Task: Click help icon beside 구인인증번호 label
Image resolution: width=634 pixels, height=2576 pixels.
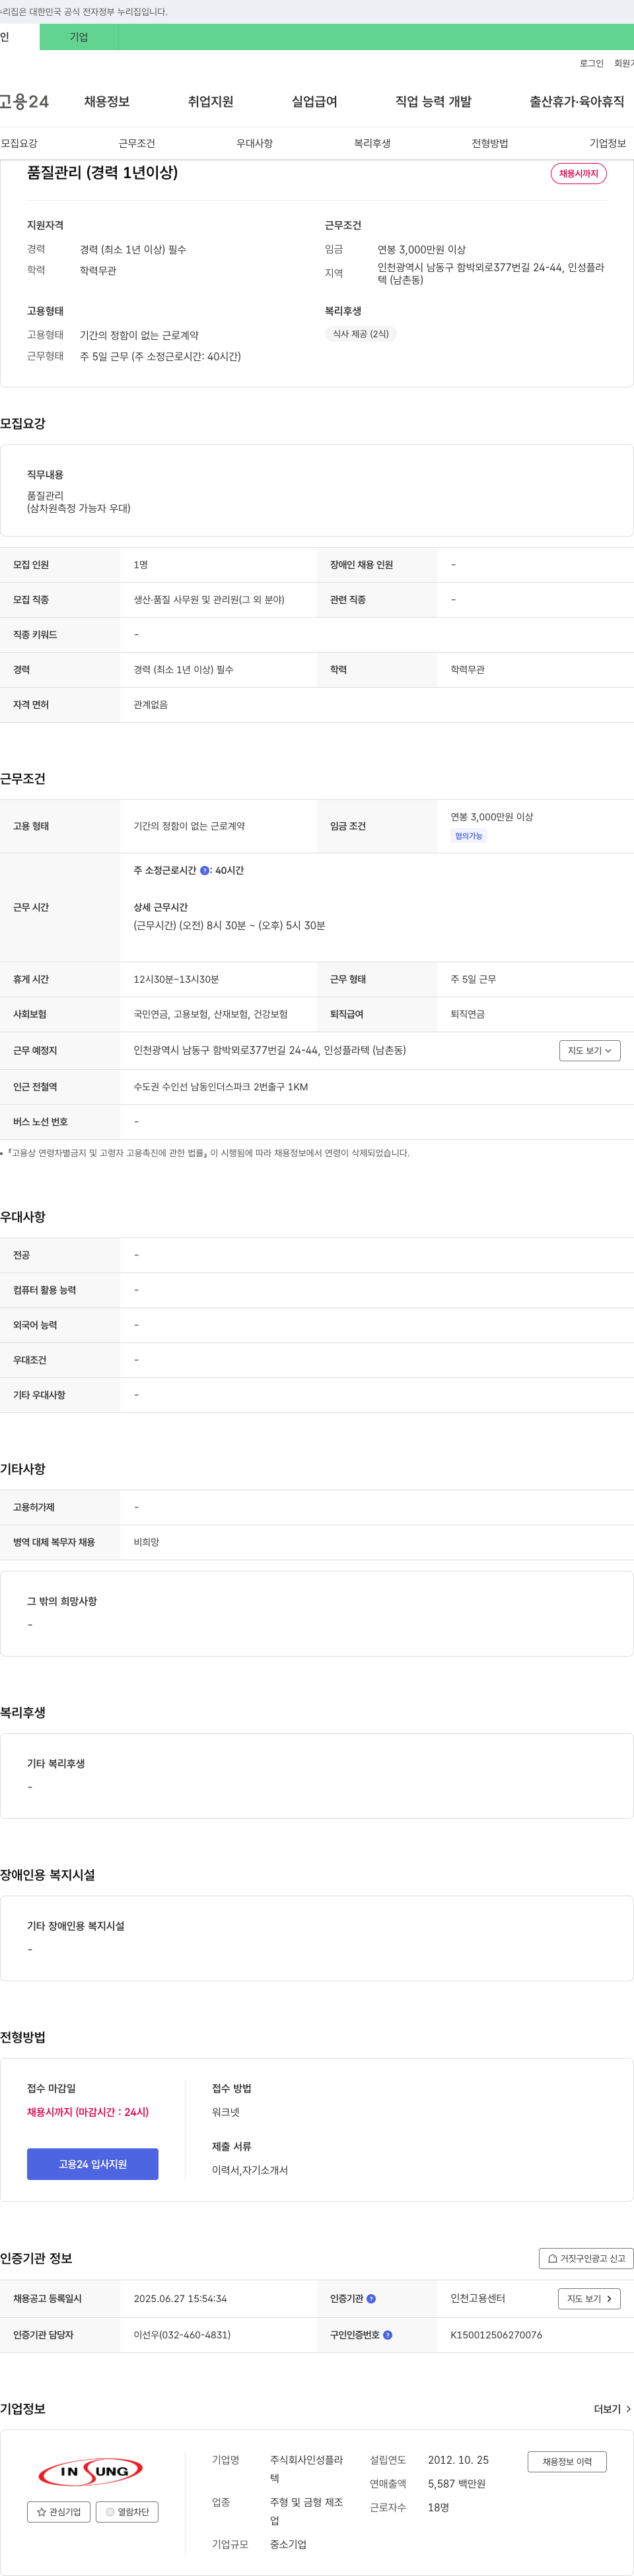Action: click(387, 2335)
